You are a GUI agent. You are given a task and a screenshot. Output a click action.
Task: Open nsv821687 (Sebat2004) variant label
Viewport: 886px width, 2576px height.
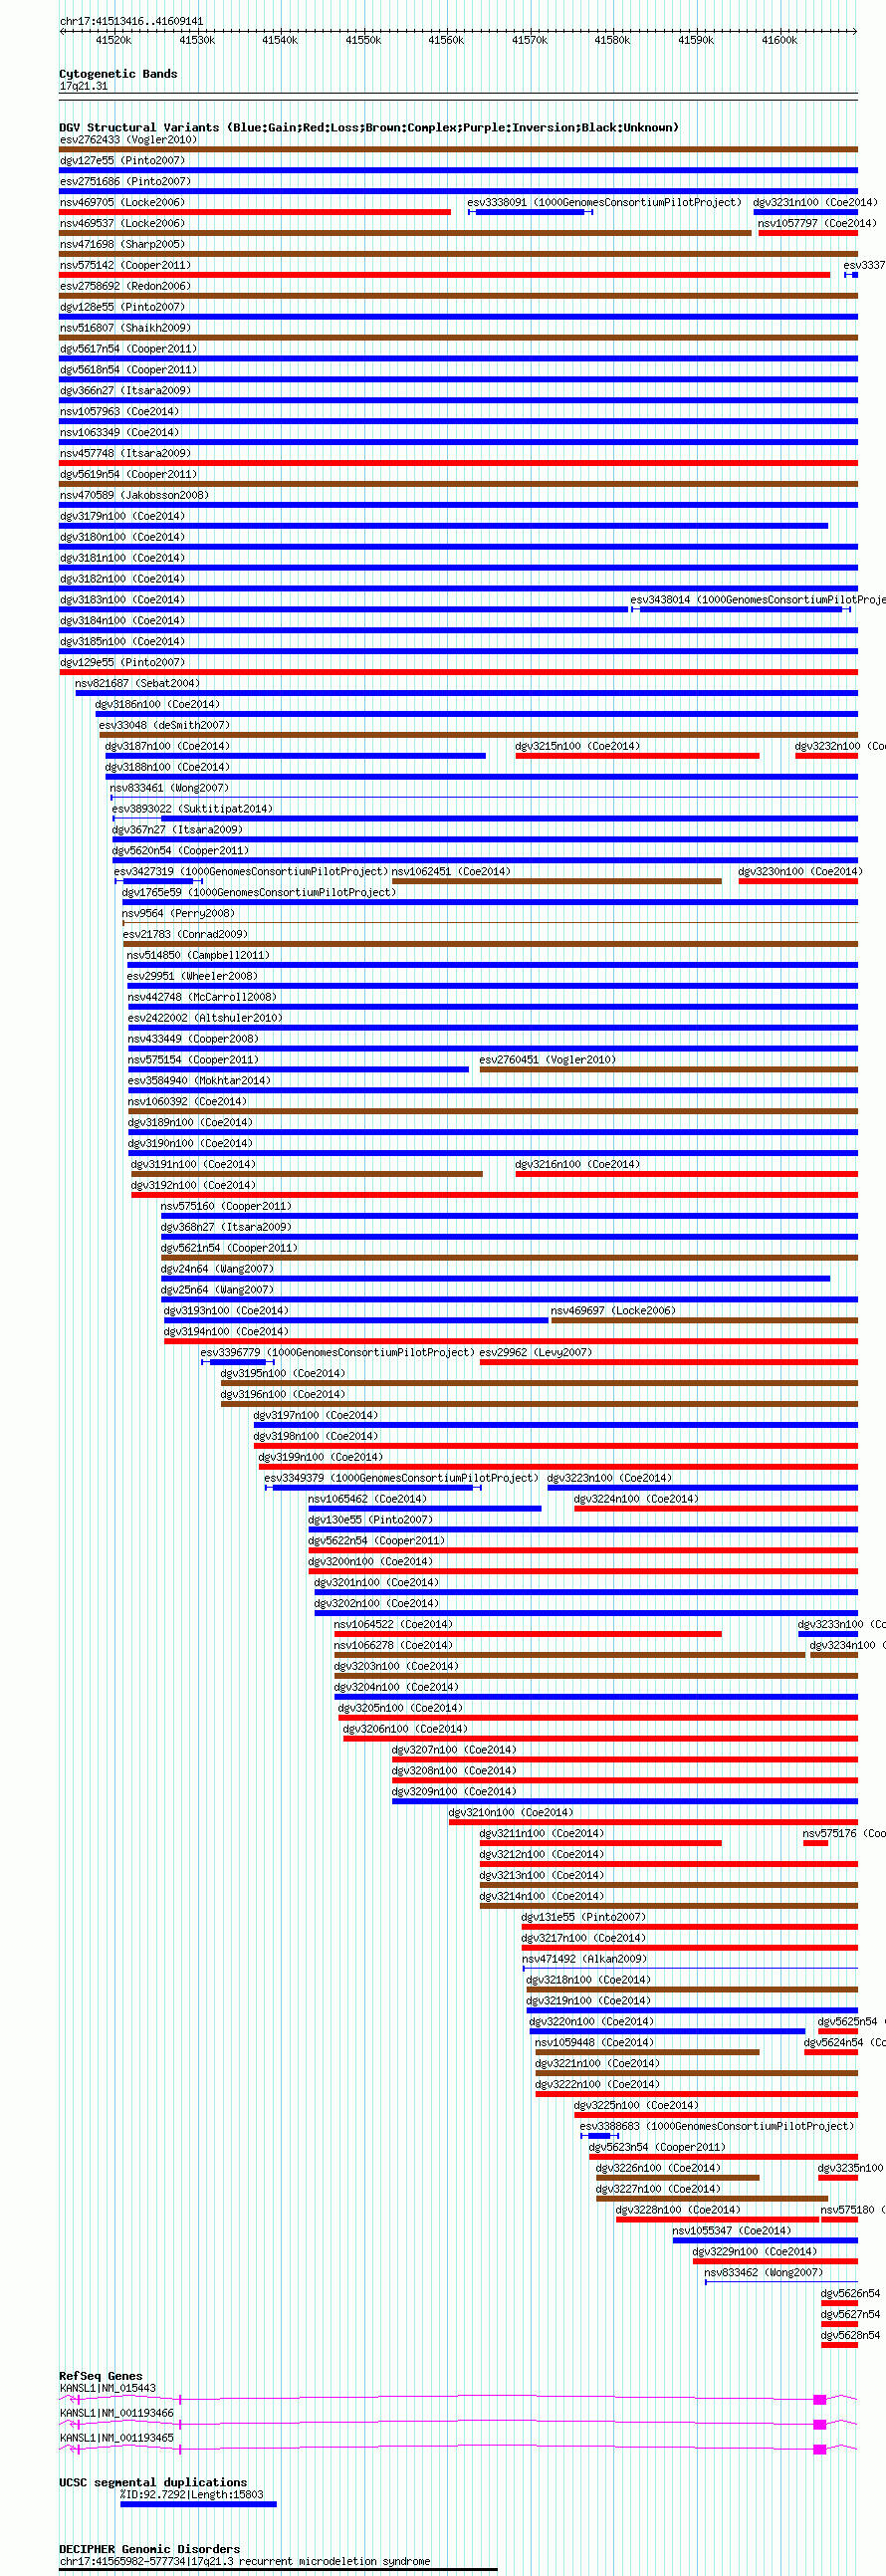pos(137,684)
